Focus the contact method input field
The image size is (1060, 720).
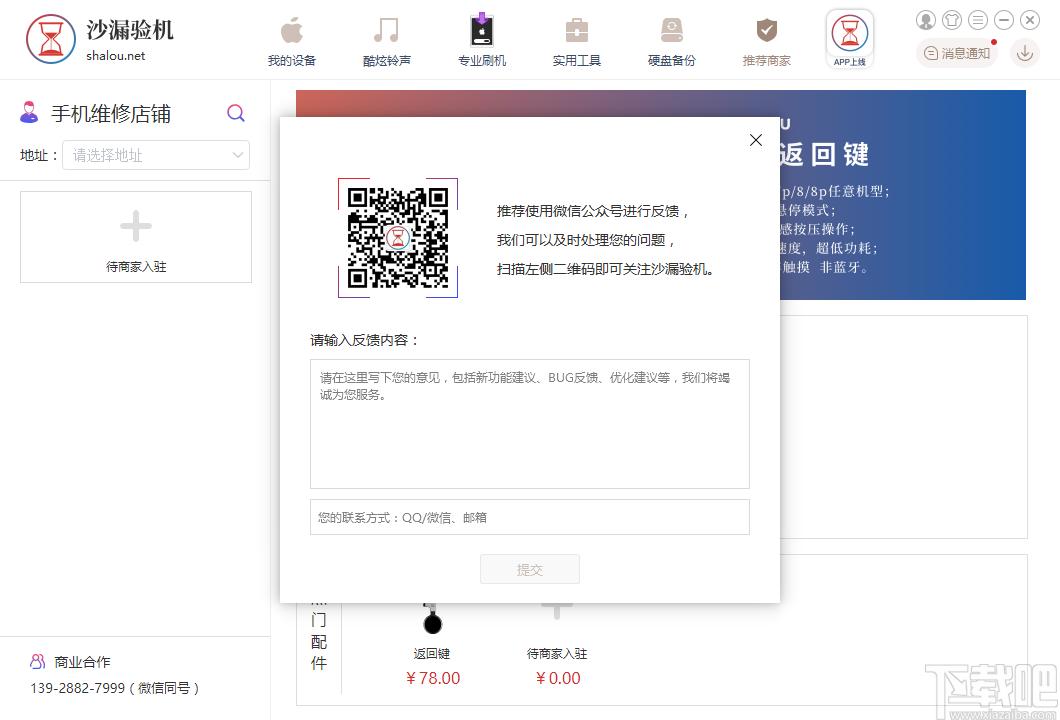point(530,517)
